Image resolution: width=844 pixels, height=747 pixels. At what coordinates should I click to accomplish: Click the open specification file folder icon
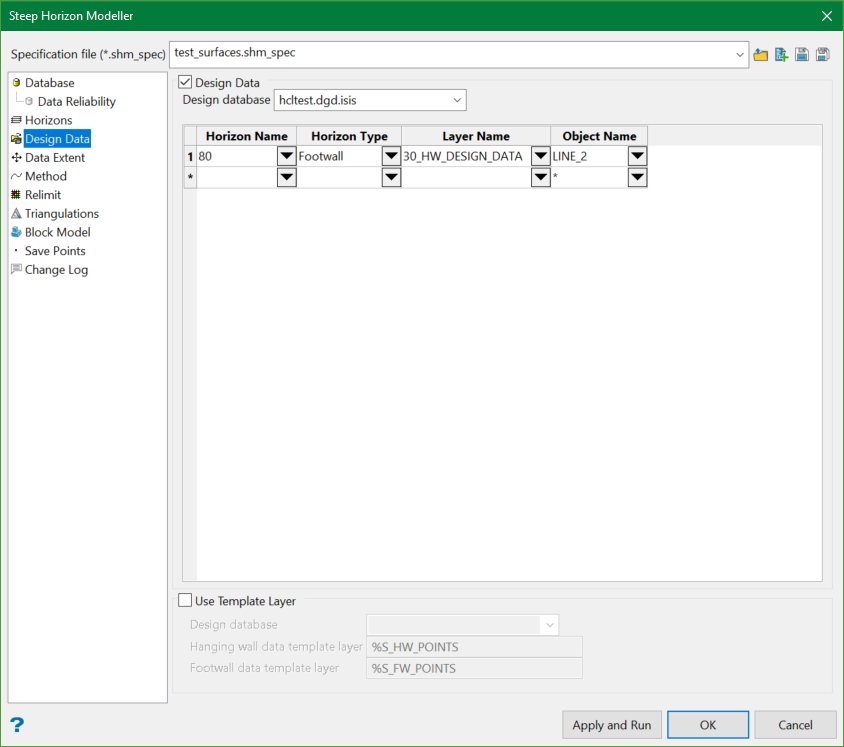click(761, 54)
